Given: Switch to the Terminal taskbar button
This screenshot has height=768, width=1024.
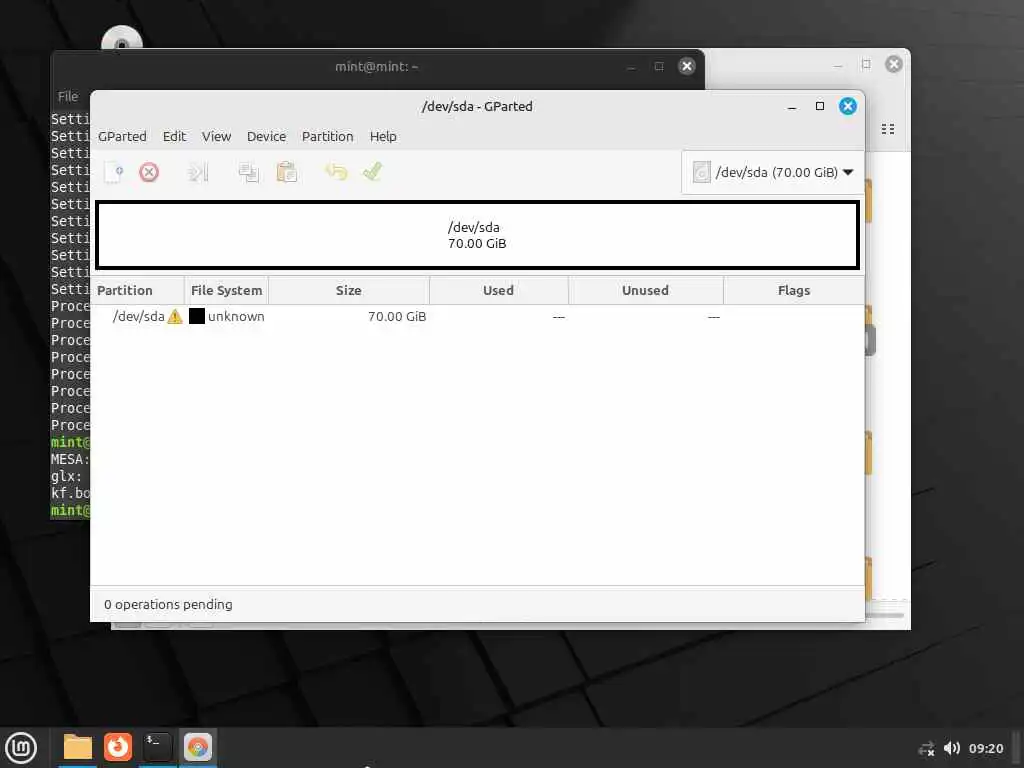Looking at the screenshot, I should pos(157,747).
